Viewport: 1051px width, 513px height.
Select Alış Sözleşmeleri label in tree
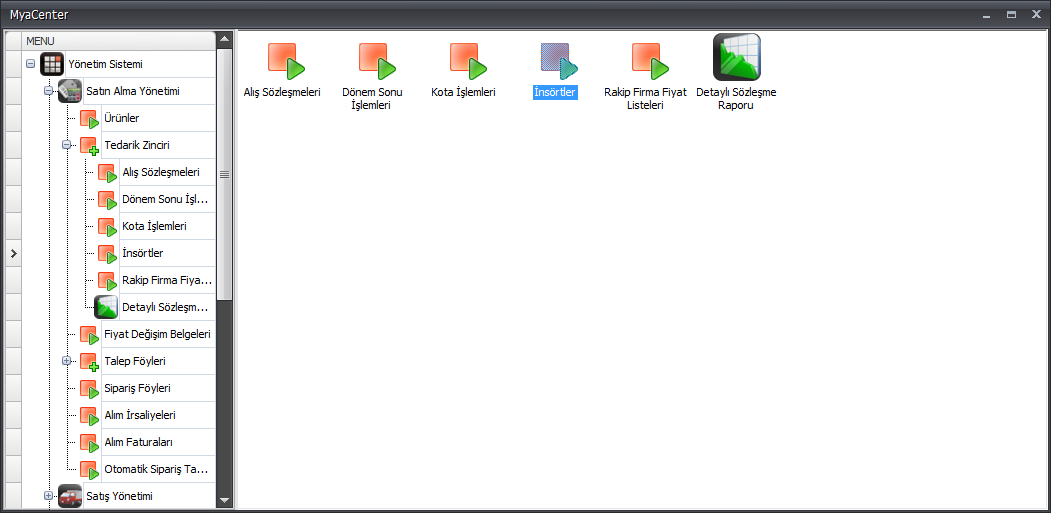(x=161, y=172)
